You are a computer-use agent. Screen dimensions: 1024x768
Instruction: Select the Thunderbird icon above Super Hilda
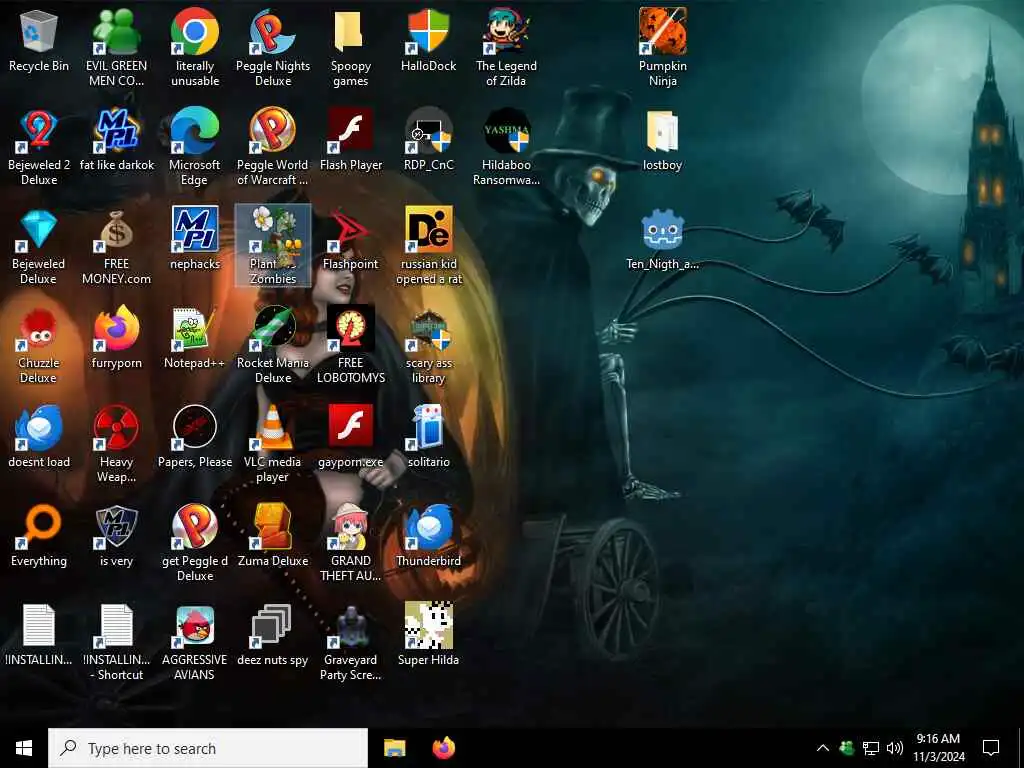[x=428, y=536]
